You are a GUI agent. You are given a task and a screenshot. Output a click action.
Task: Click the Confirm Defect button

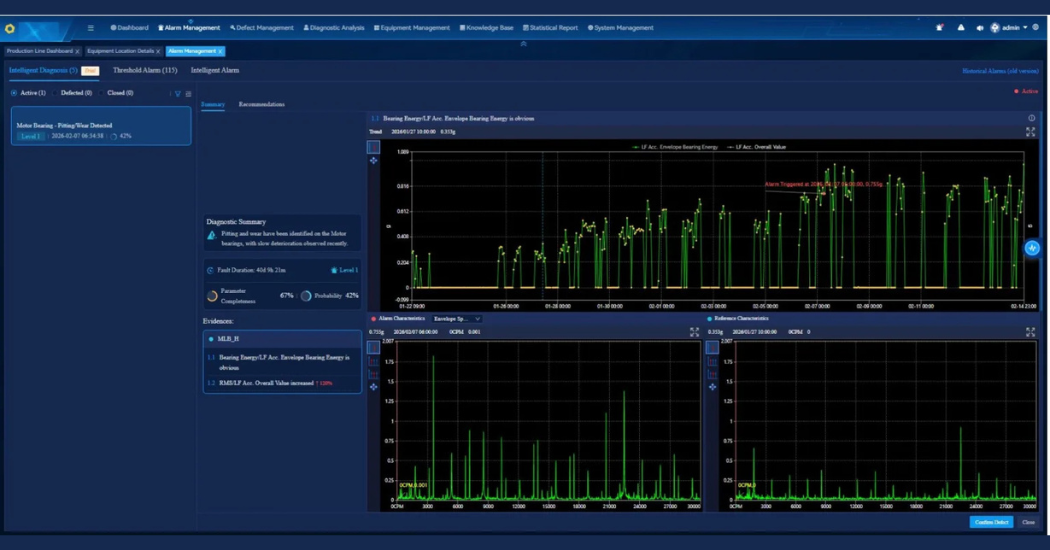(x=990, y=522)
